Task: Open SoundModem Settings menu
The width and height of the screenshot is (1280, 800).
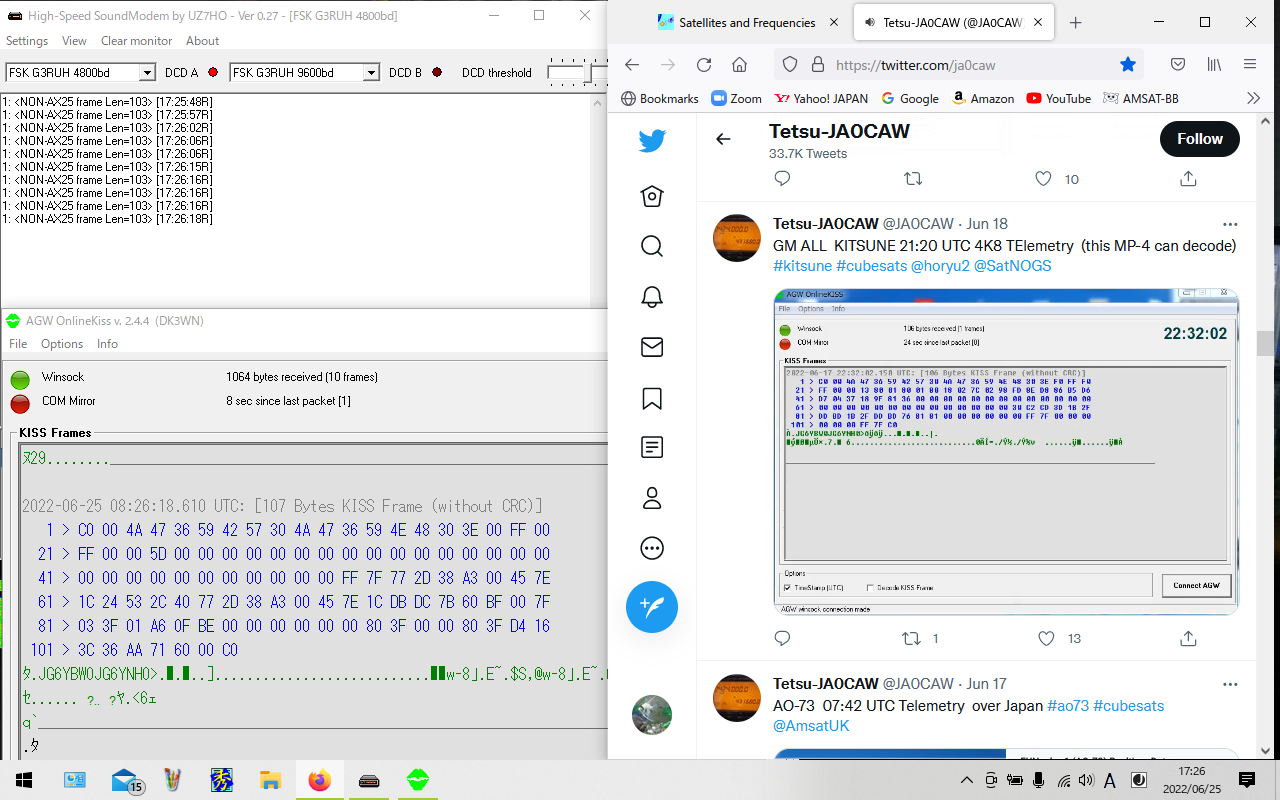Action: click(27, 41)
